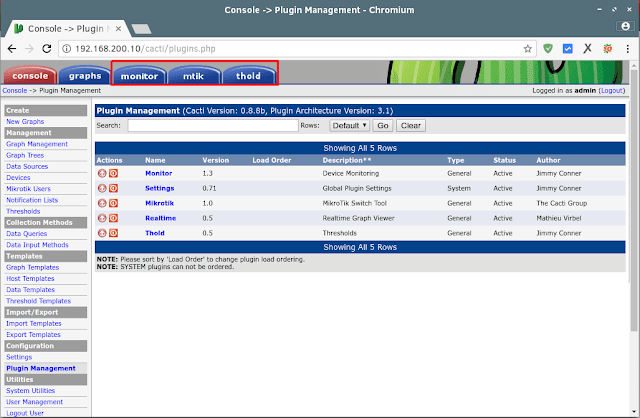
Task: Open Graph Trees in sidebar
Action: click(x=25, y=155)
